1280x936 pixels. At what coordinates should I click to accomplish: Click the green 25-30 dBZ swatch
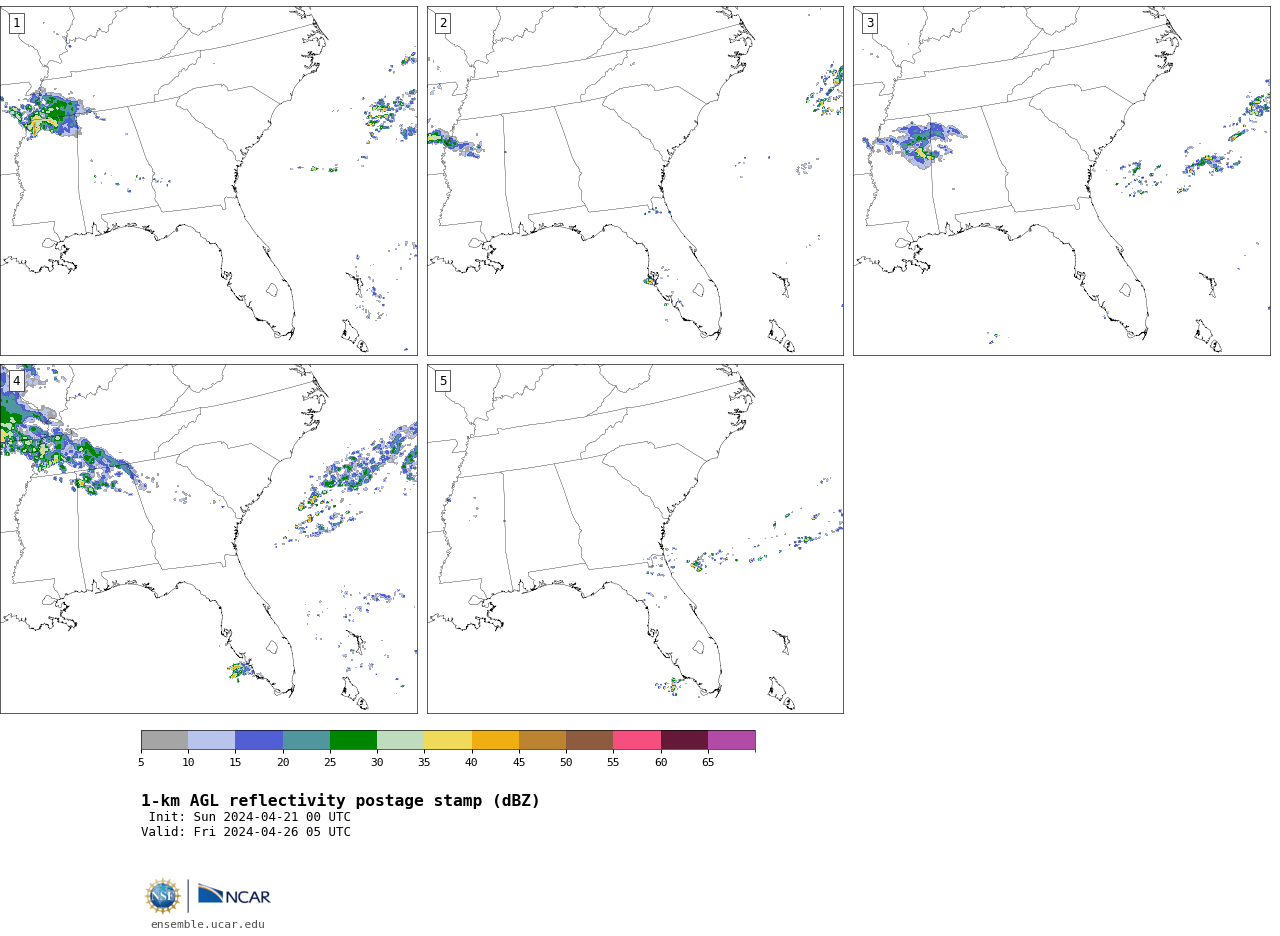coord(353,740)
